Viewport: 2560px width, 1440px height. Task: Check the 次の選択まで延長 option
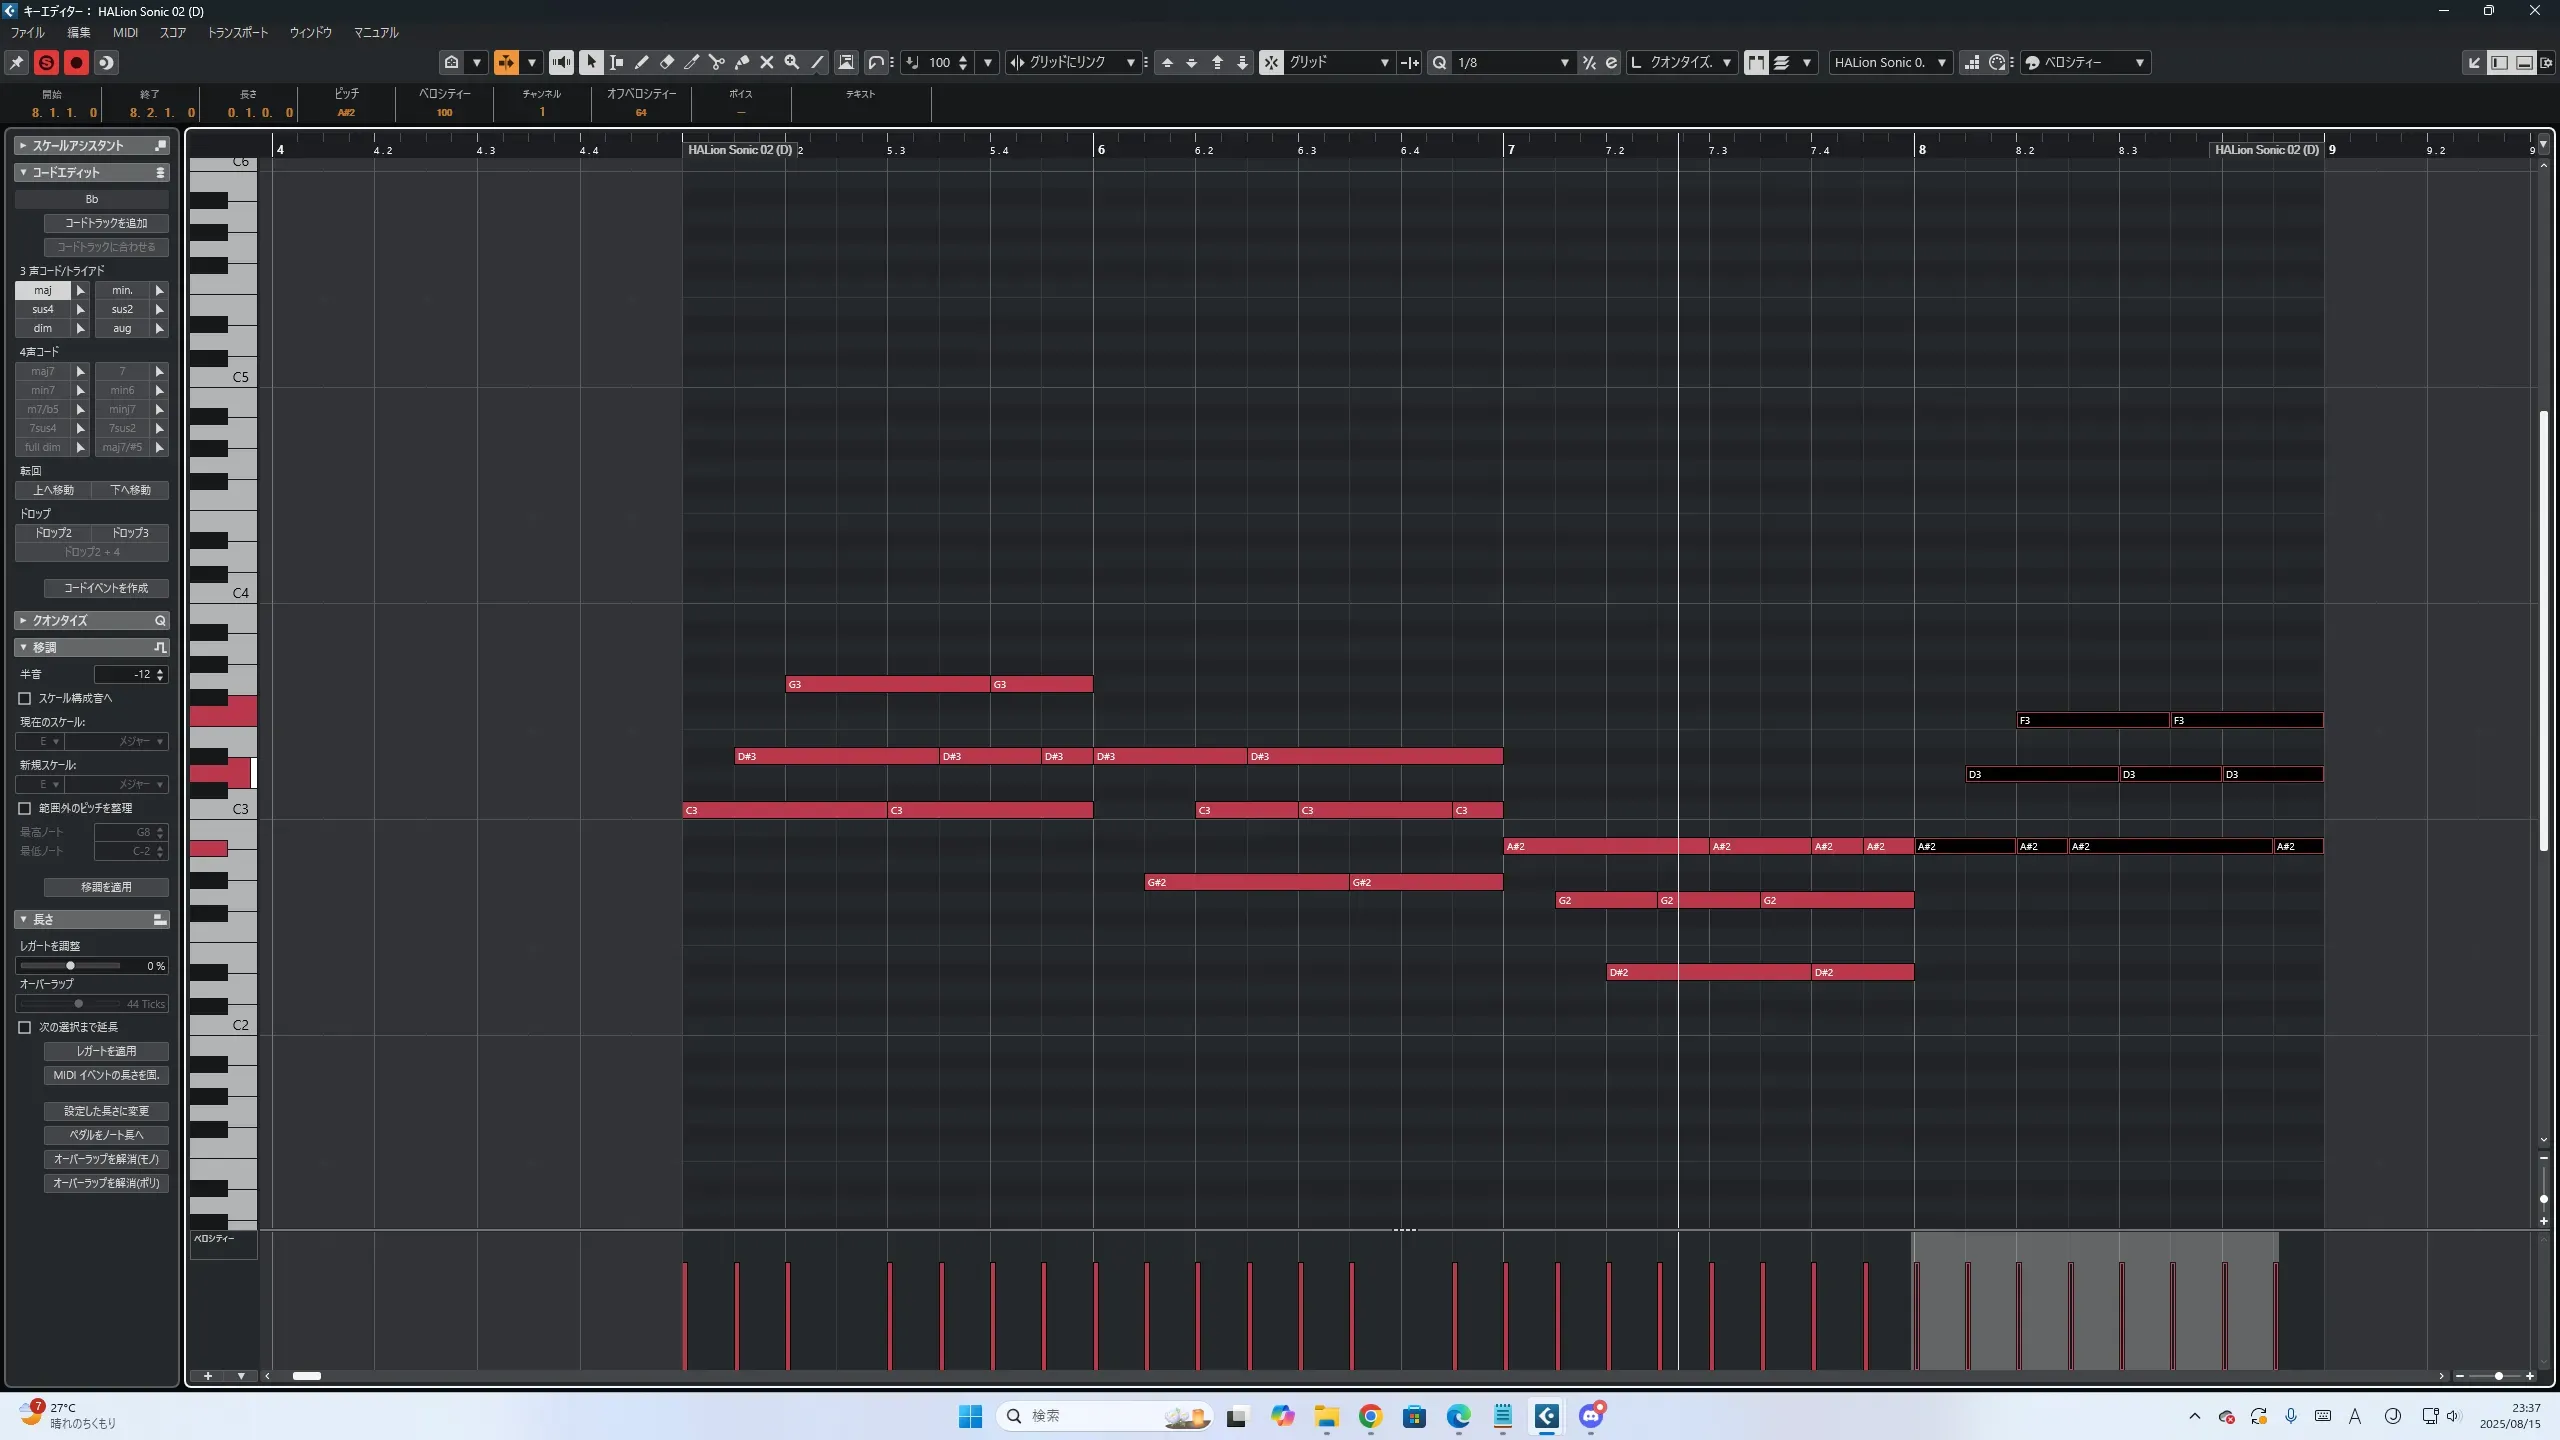[25, 1027]
